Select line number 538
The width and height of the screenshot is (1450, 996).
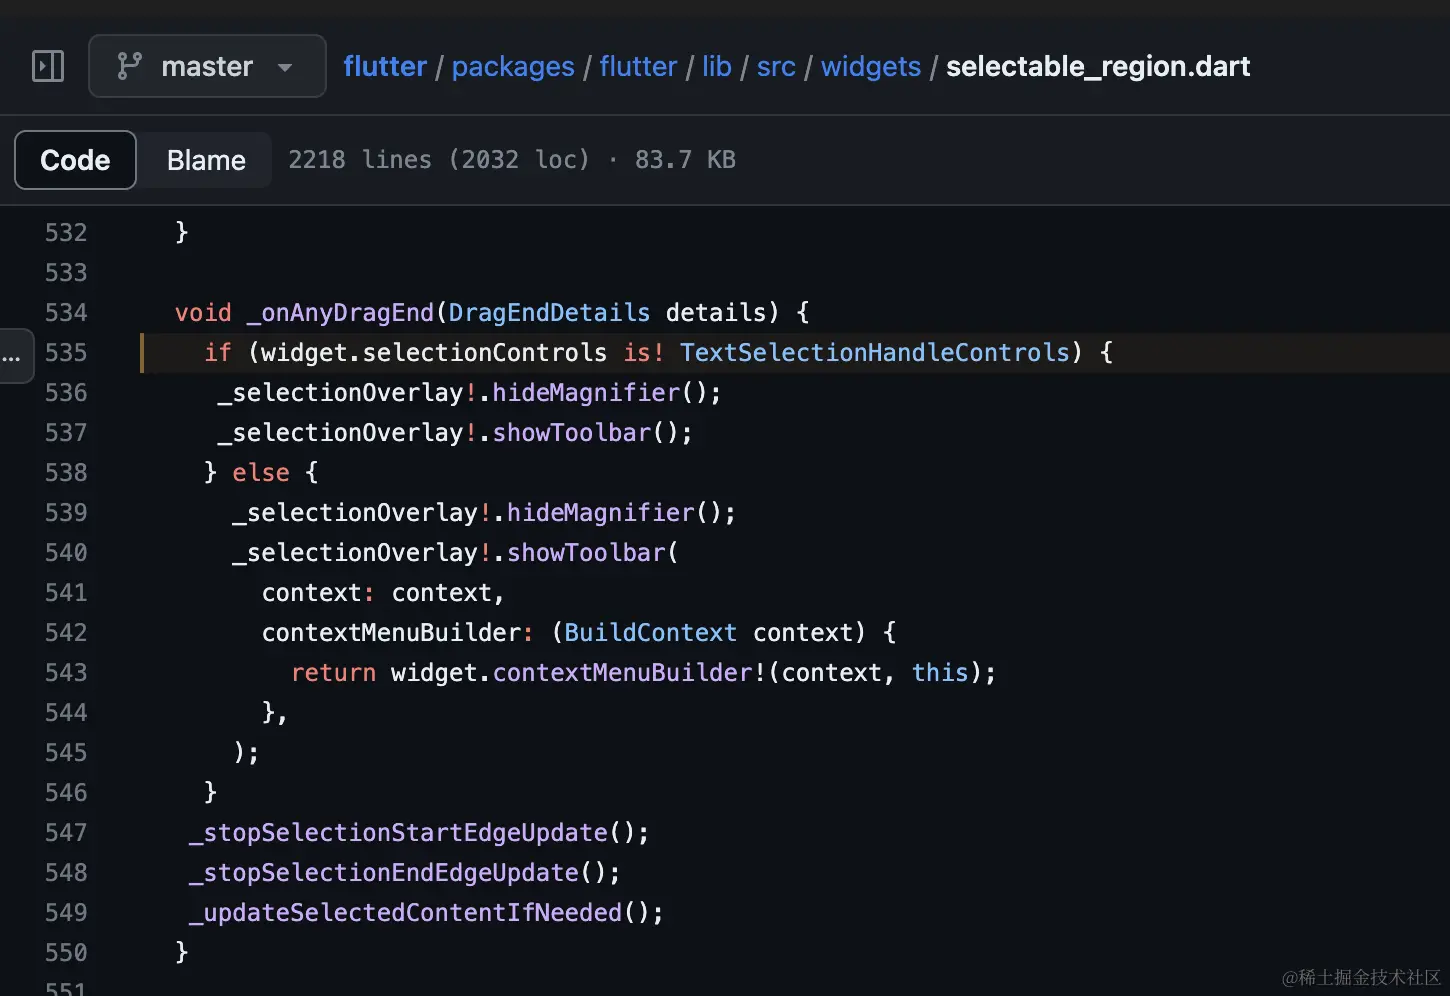coord(66,472)
